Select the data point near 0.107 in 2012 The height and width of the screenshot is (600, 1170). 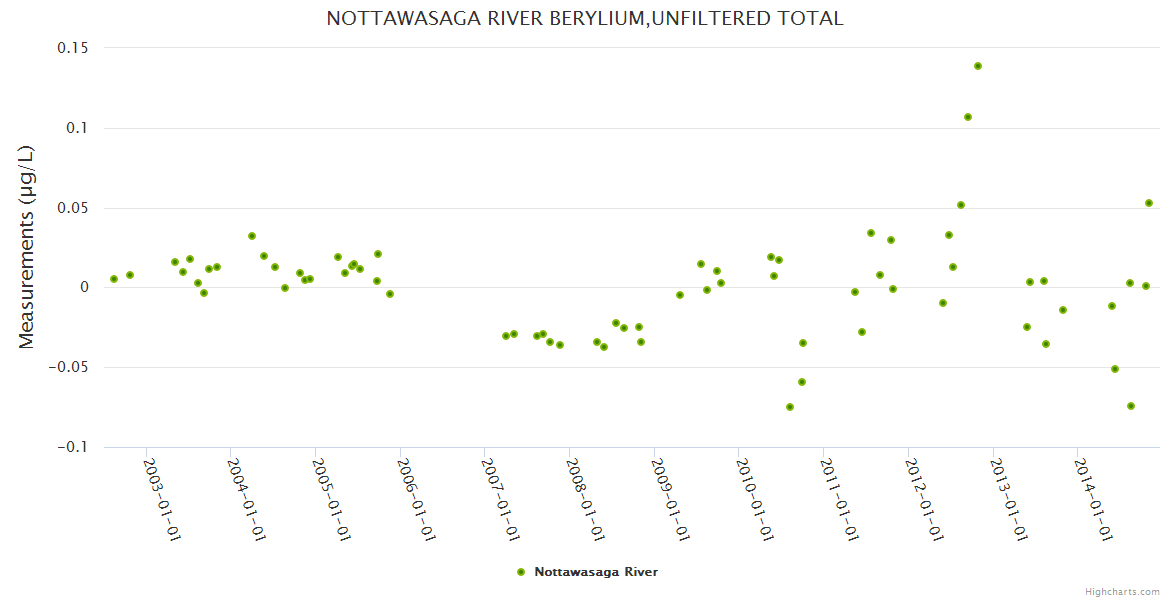(x=968, y=117)
